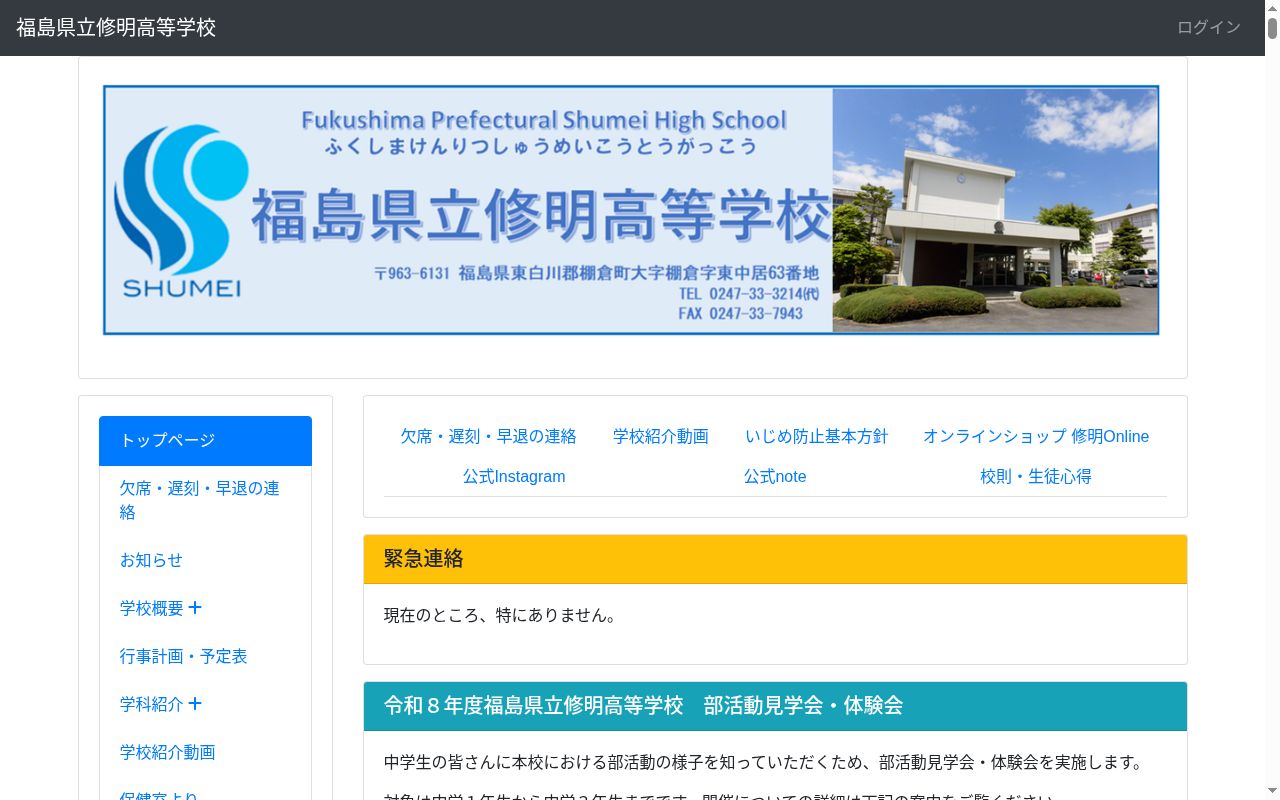The width and height of the screenshot is (1280, 800).
Task: Open 公式note link
Action: point(775,476)
